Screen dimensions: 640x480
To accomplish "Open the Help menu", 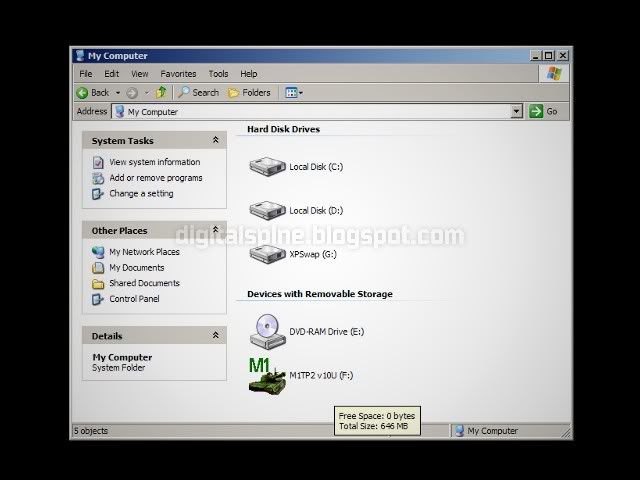I will pyautogui.click(x=249, y=74).
